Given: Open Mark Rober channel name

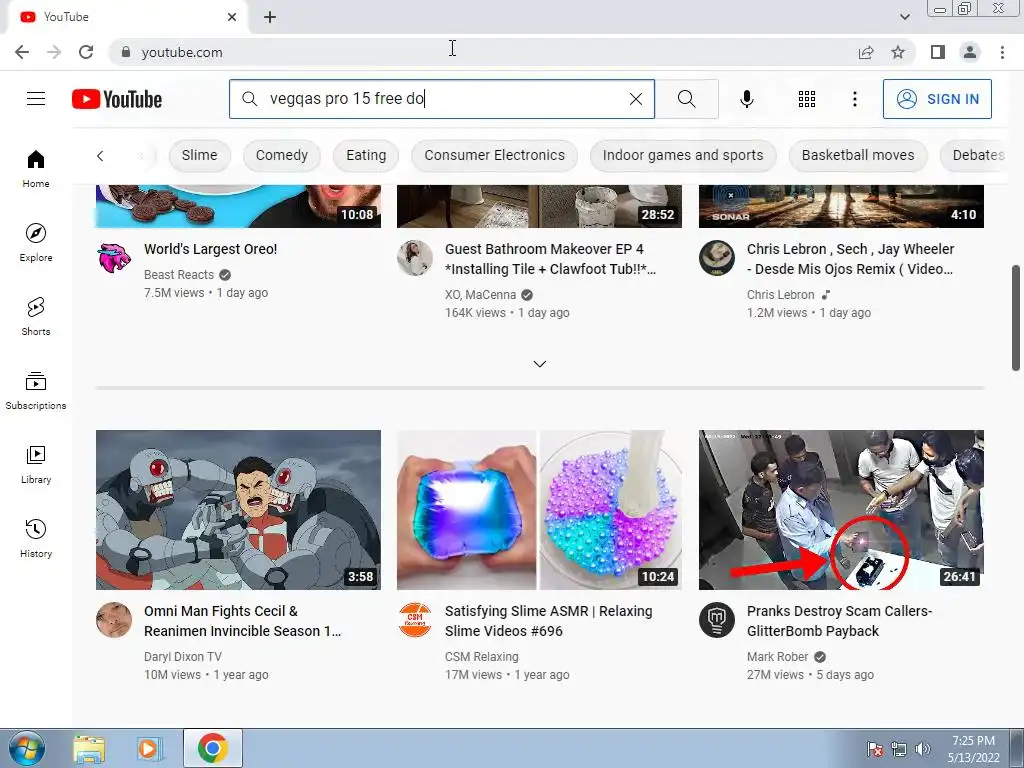Looking at the screenshot, I should (777, 656).
